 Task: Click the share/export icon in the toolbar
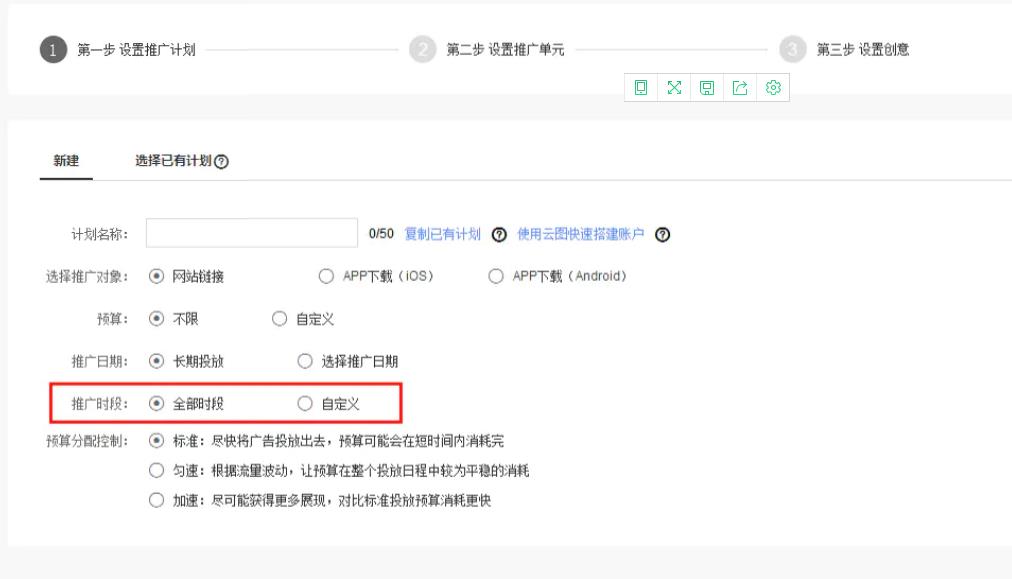click(740, 88)
